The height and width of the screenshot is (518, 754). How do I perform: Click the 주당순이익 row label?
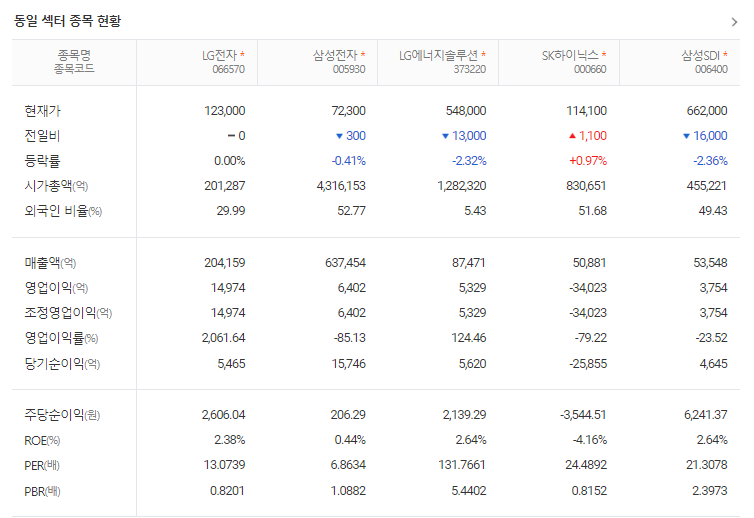[62, 415]
